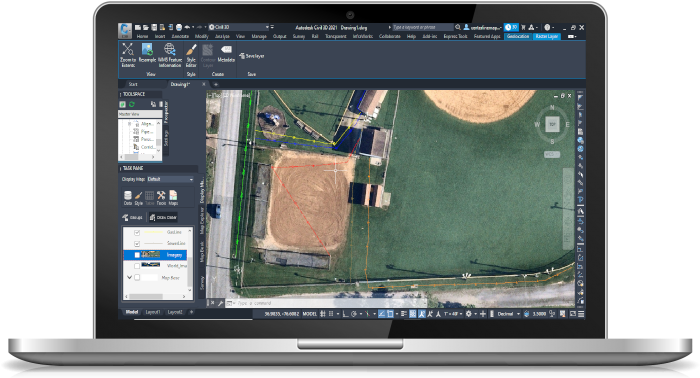Open the Modify ribbon tab
The width and height of the screenshot is (700, 378).
tap(202, 36)
